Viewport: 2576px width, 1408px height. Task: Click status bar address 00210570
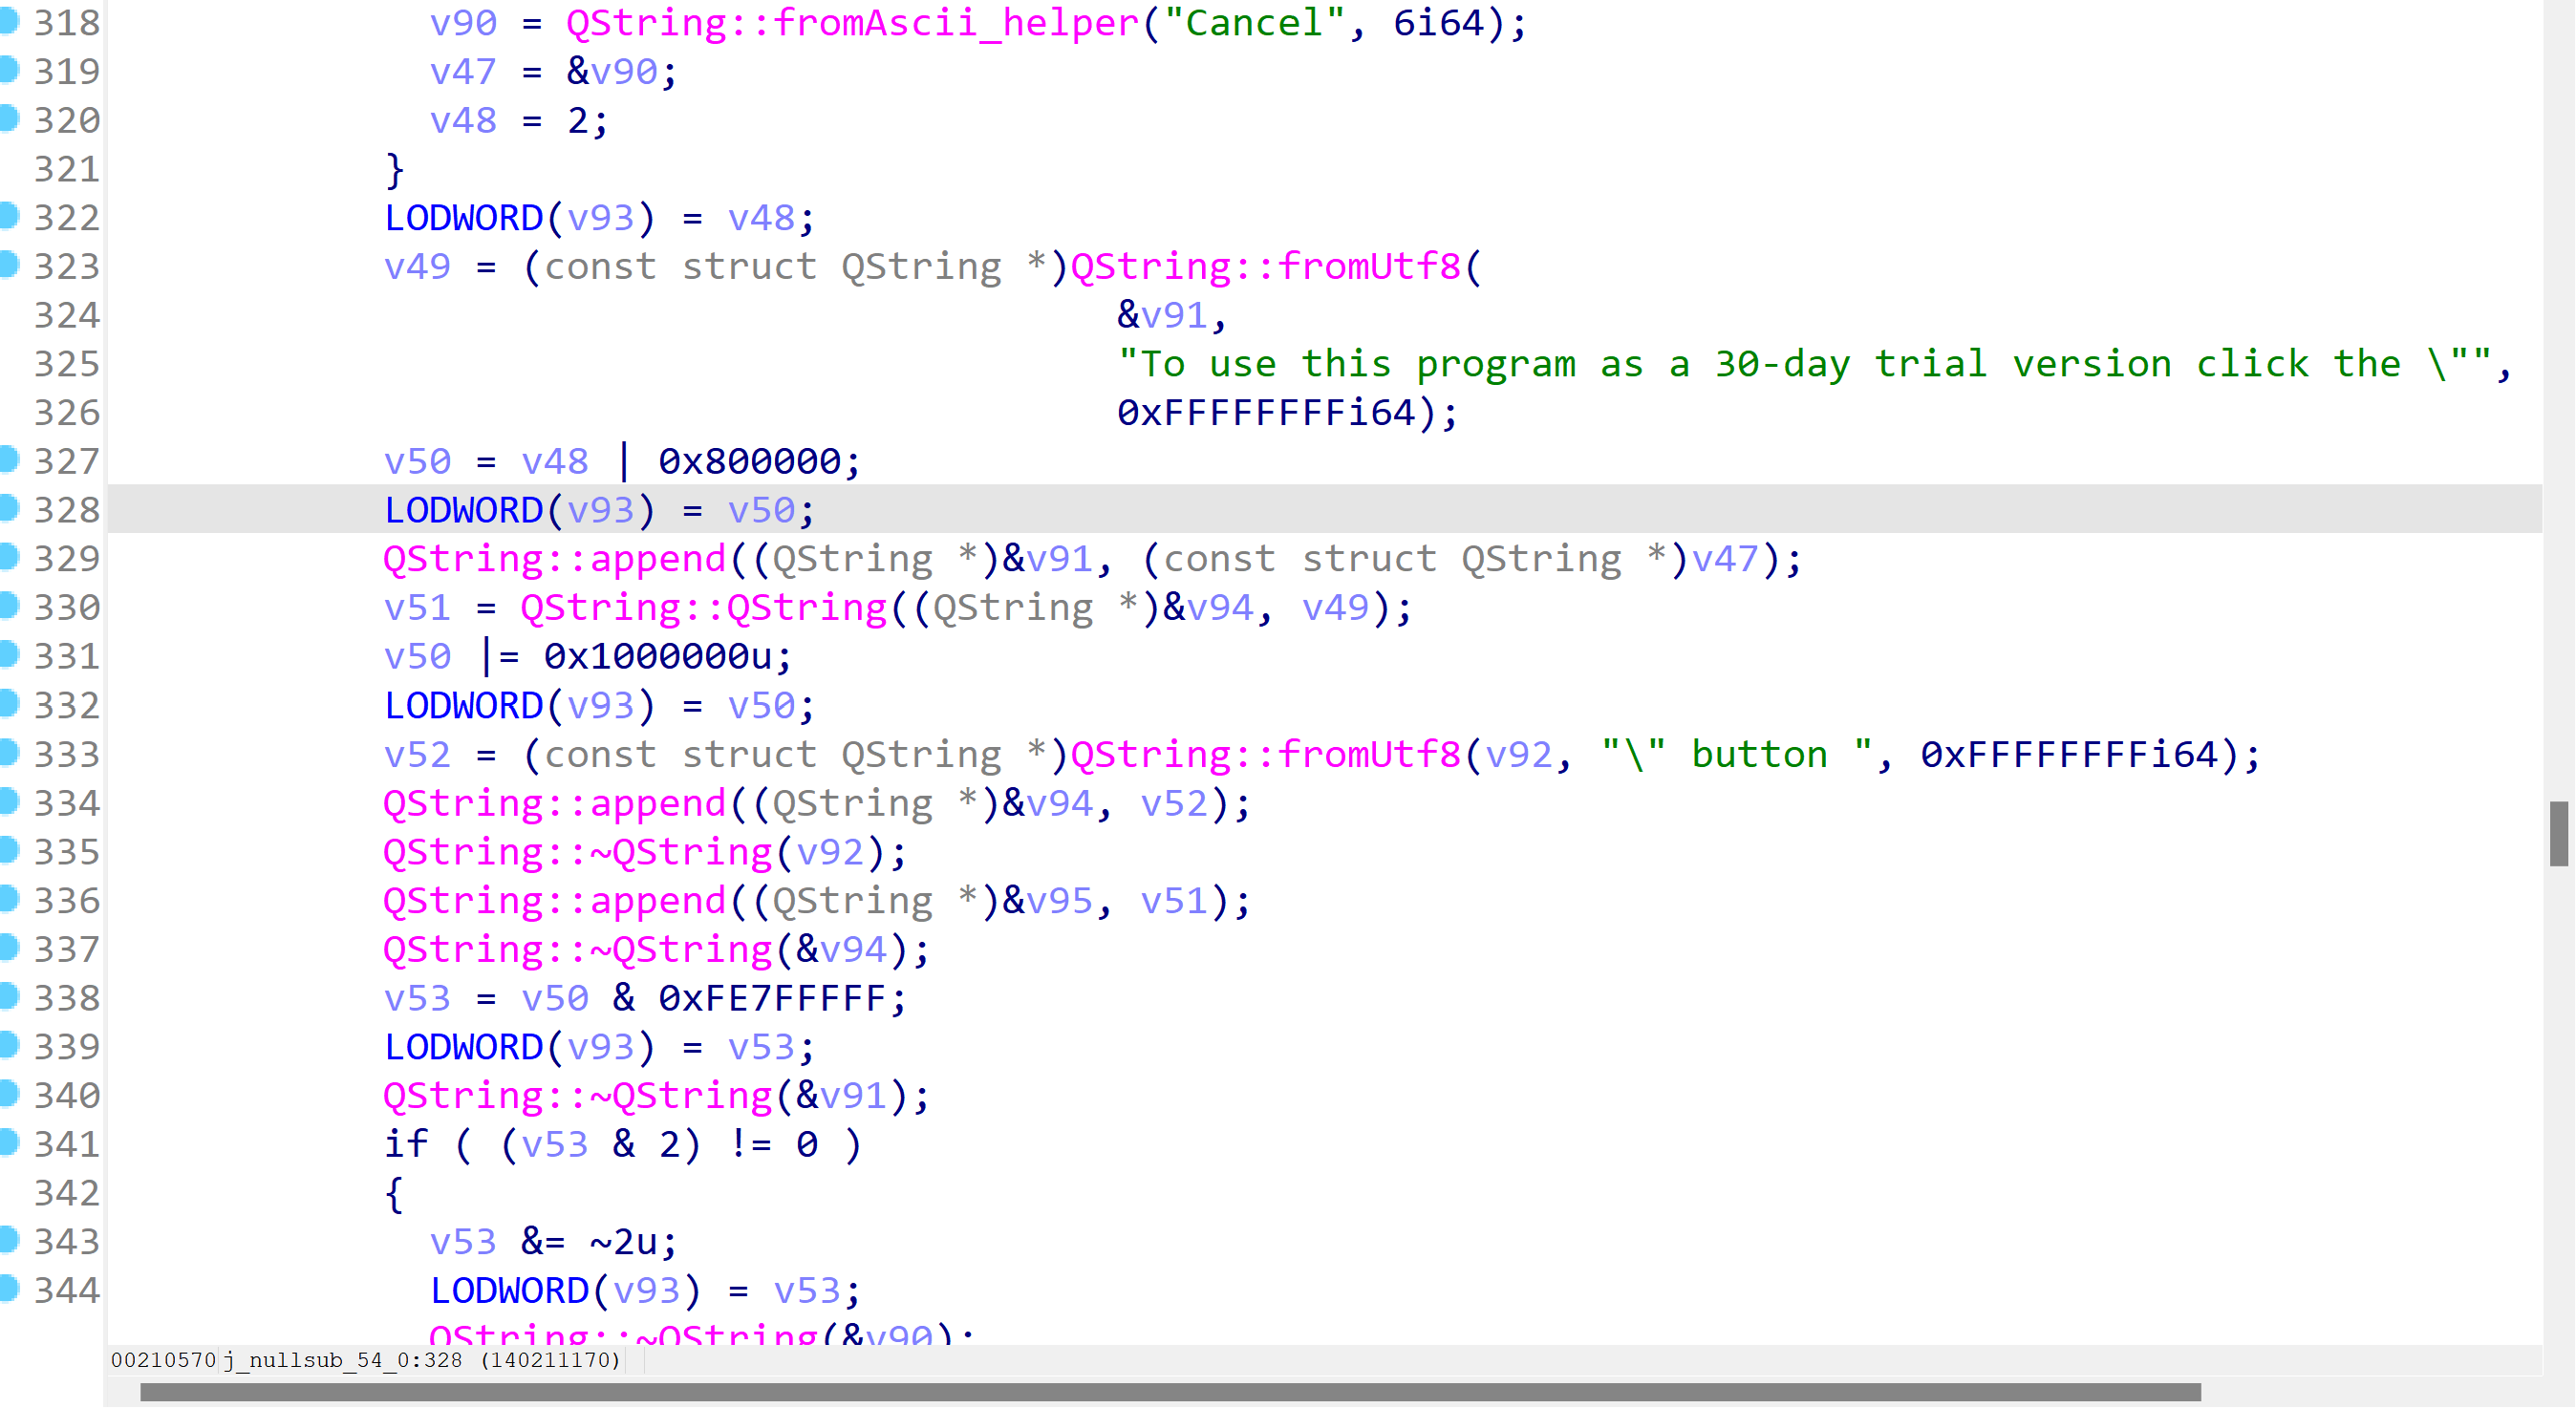[x=163, y=1360]
